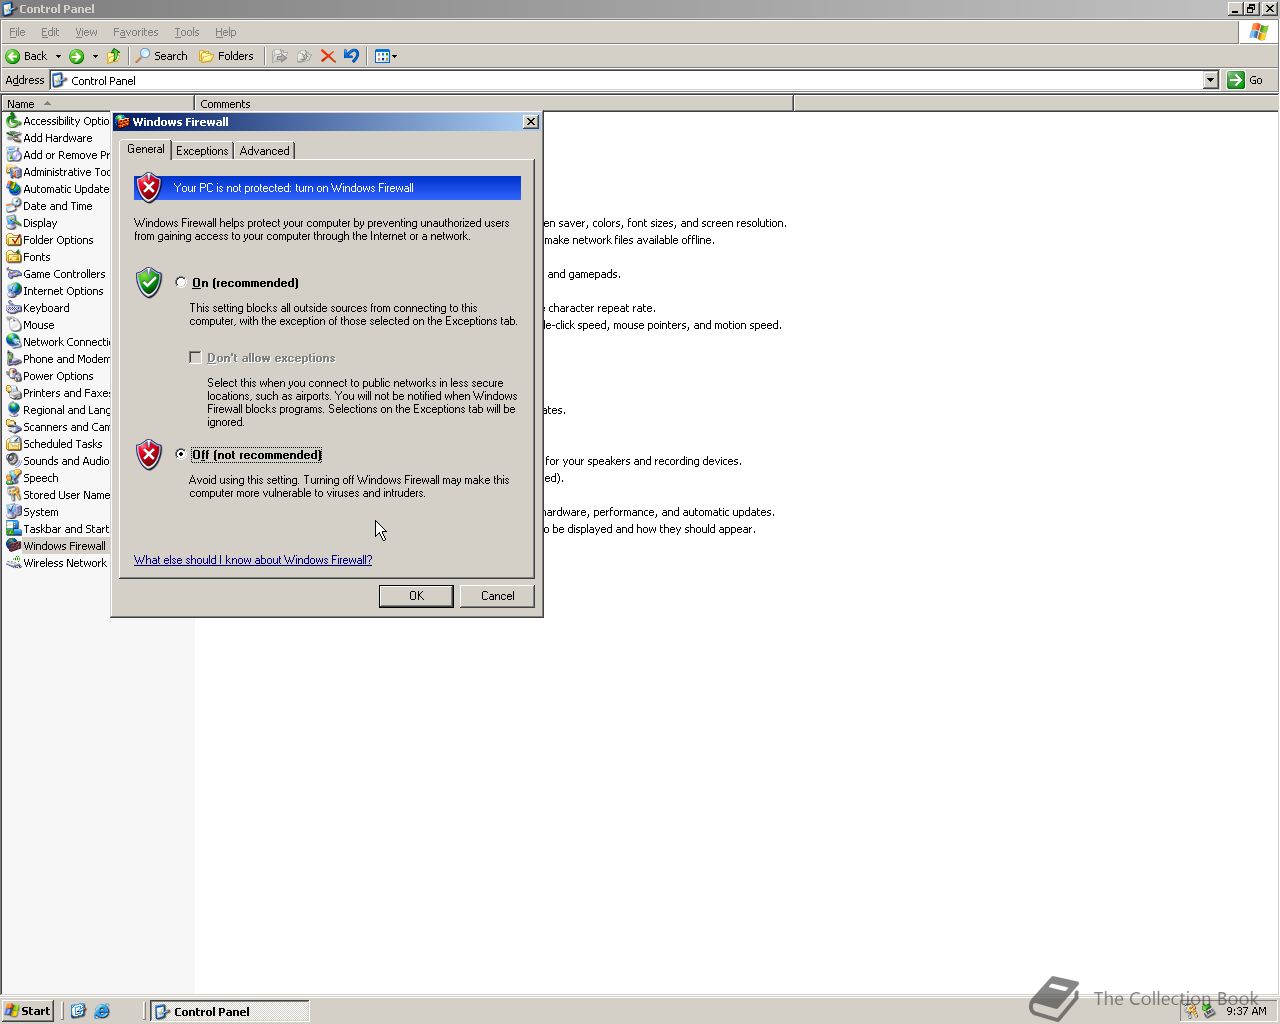Open the Start menu
The height and width of the screenshot is (1024, 1280).
click(28, 1011)
